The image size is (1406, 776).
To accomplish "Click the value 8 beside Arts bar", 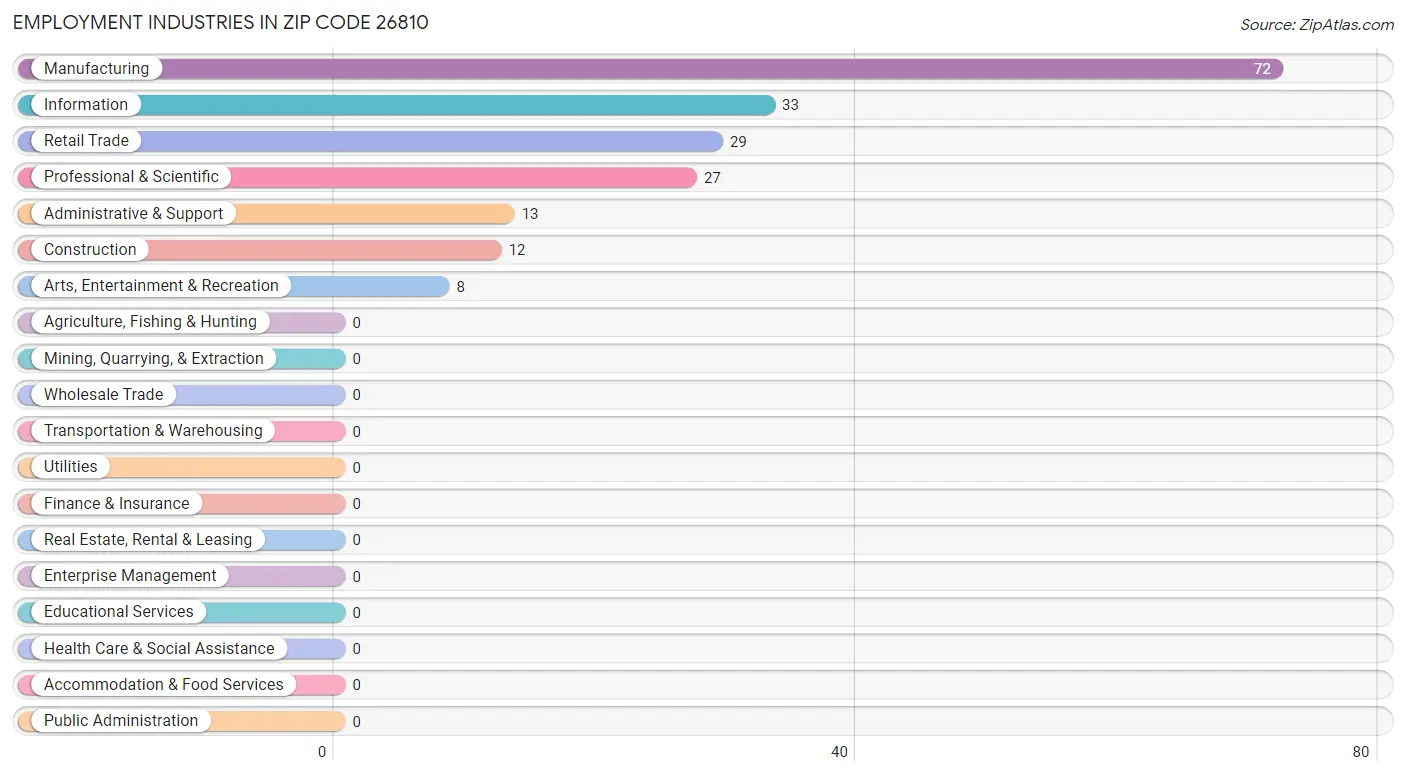I will pyautogui.click(x=460, y=287).
